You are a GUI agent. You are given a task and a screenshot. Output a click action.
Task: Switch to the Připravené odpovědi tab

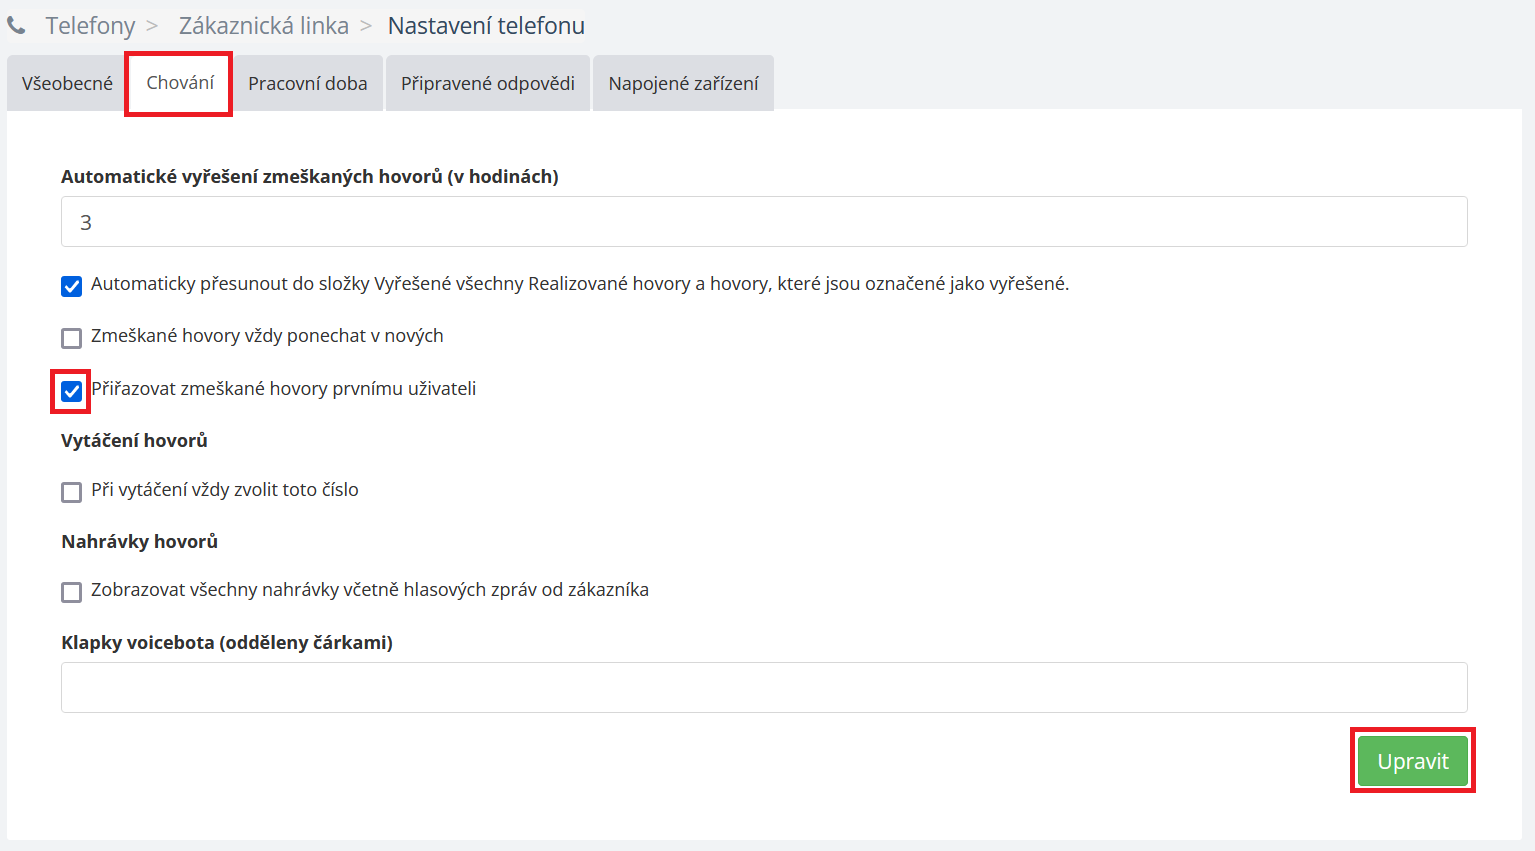(x=488, y=84)
